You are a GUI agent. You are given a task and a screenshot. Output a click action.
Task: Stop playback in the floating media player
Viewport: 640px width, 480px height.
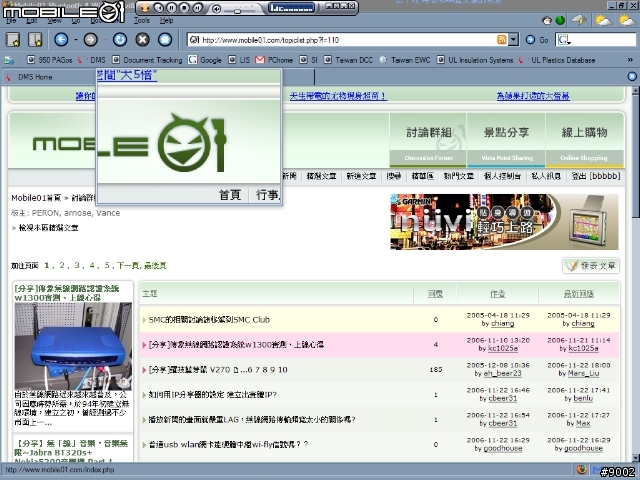tap(184, 7)
